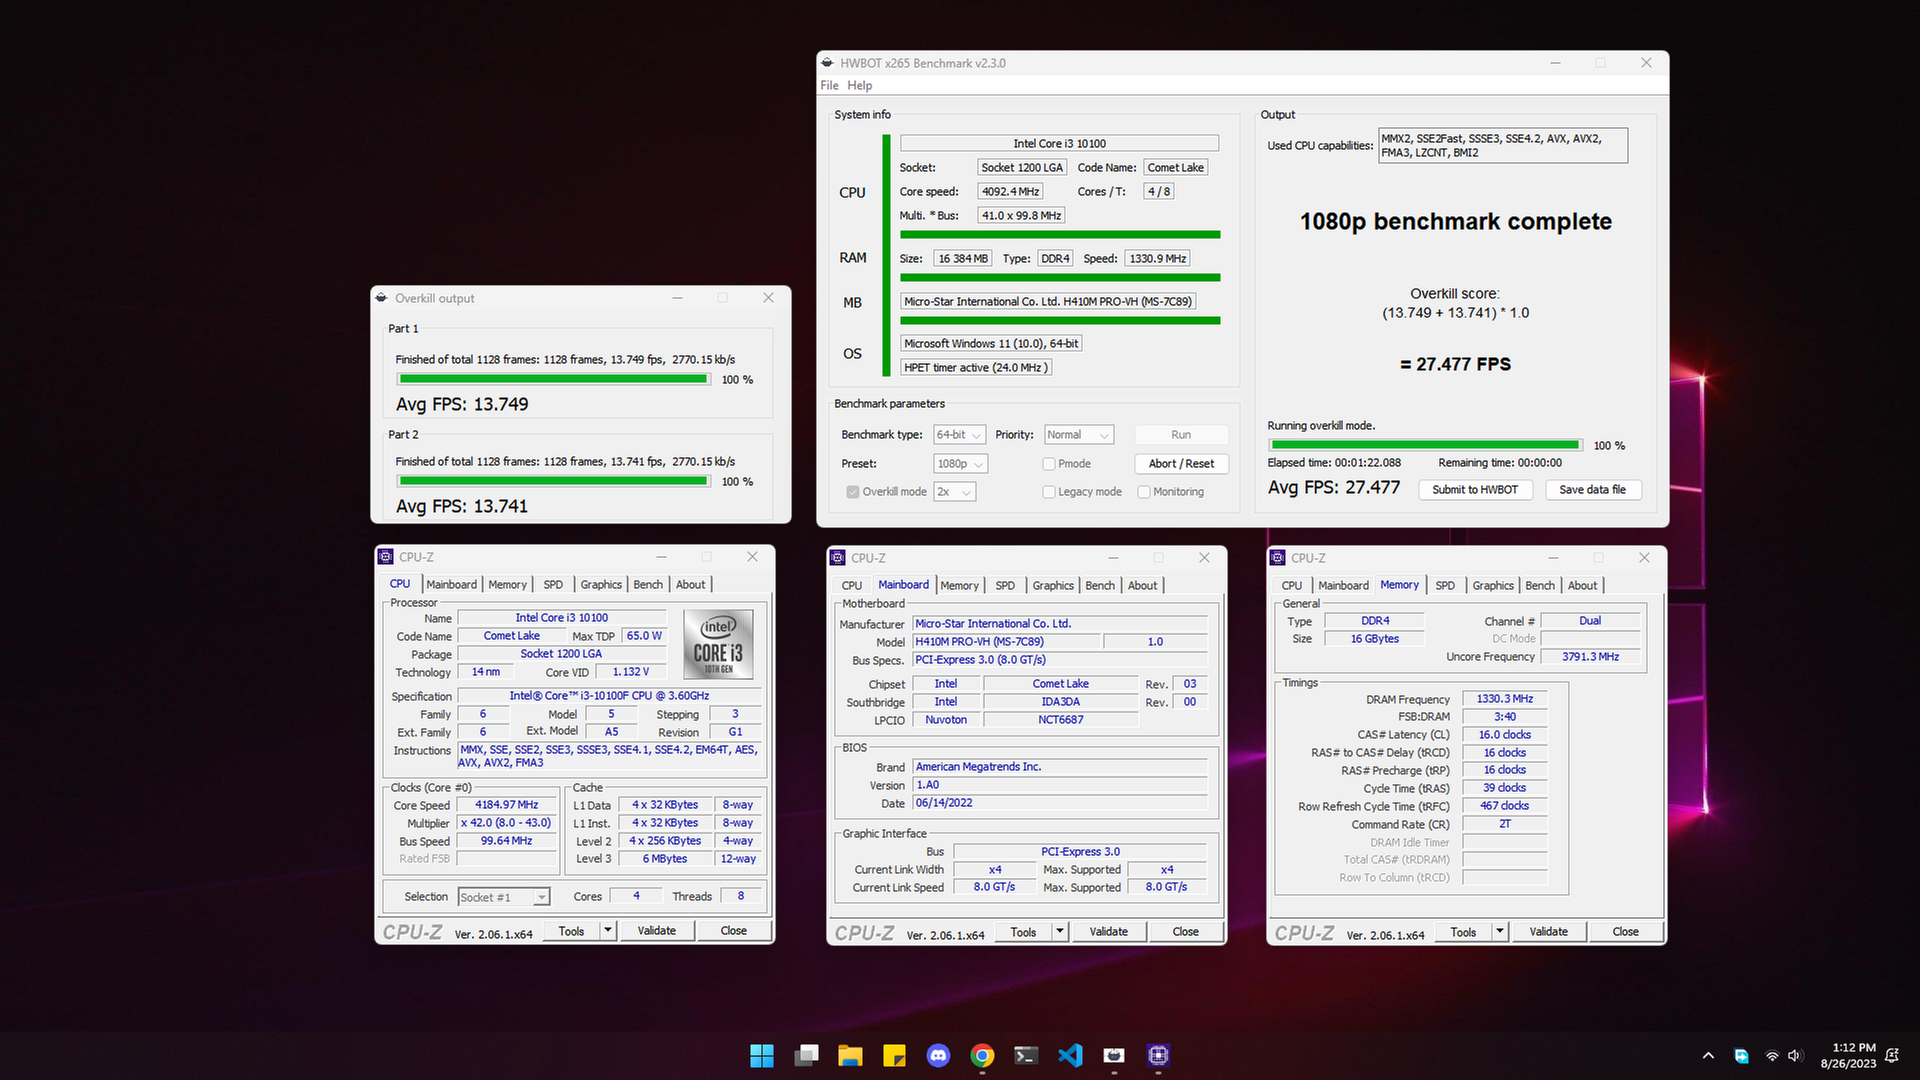Enable Pmode checkbox
The height and width of the screenshot is (1080, 1920).
pyautogui.click(x=1049, y=464)
